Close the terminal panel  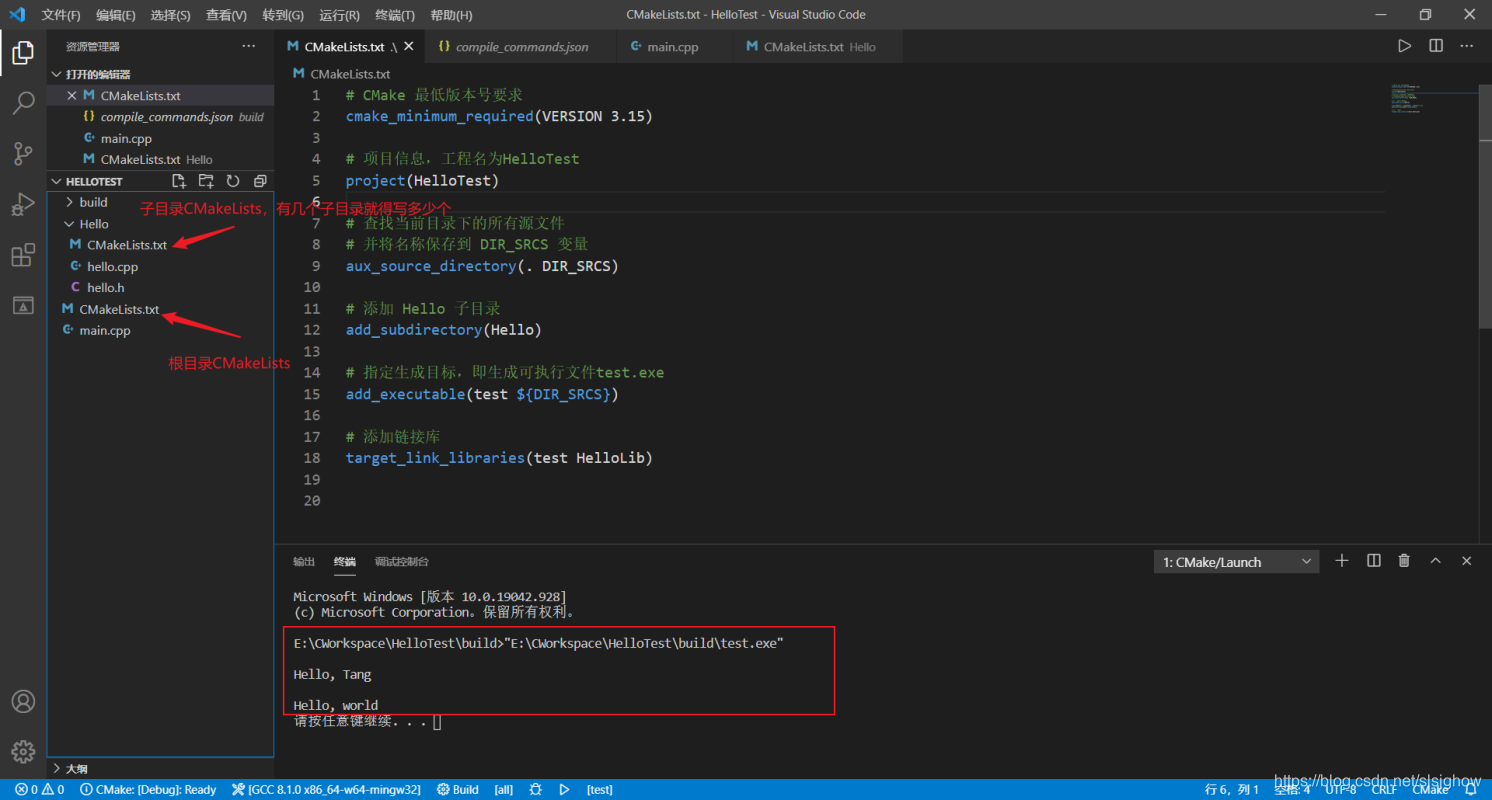pyautogui.click(x=1467, y=561)
